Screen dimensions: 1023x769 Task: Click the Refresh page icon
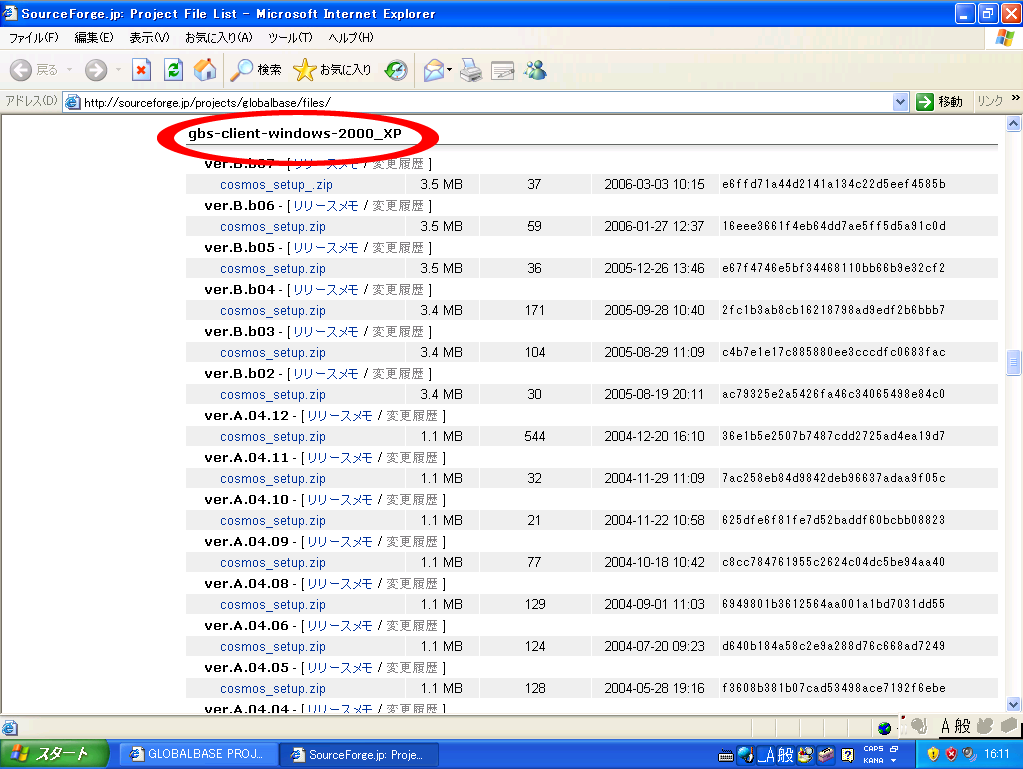(173, 70)
